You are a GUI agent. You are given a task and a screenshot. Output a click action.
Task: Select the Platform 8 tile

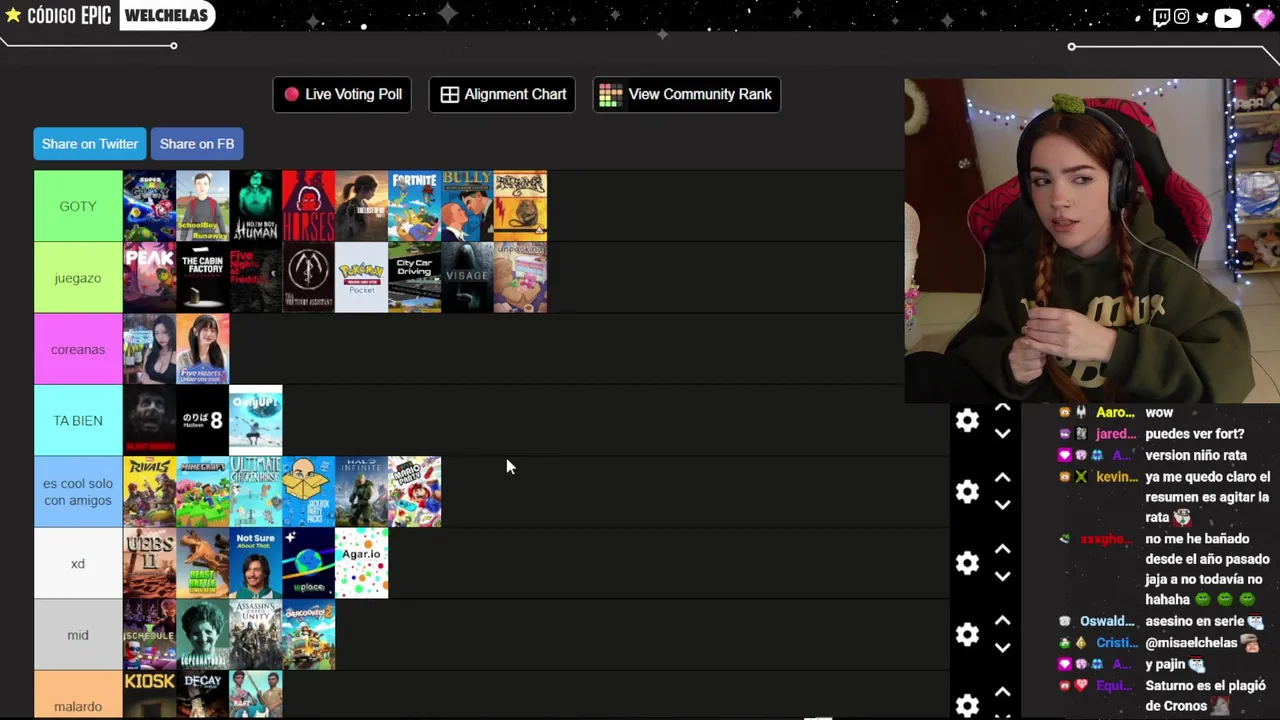point(202,421)
